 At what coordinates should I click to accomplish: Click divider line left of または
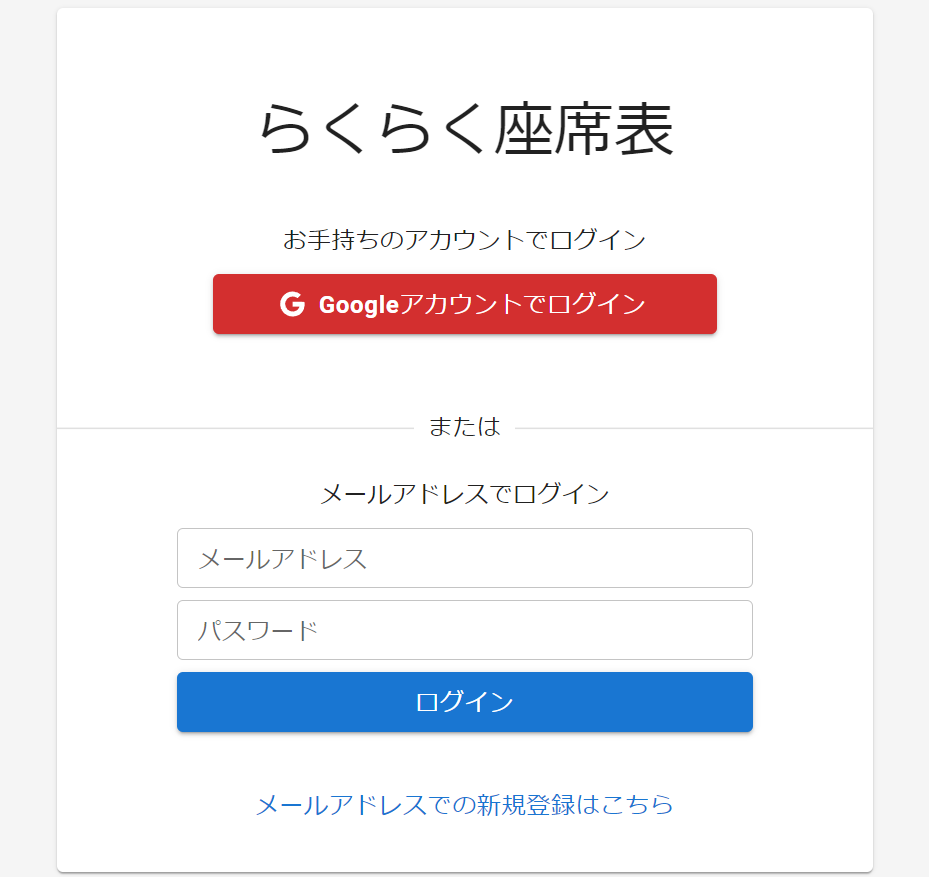[235, 428]
